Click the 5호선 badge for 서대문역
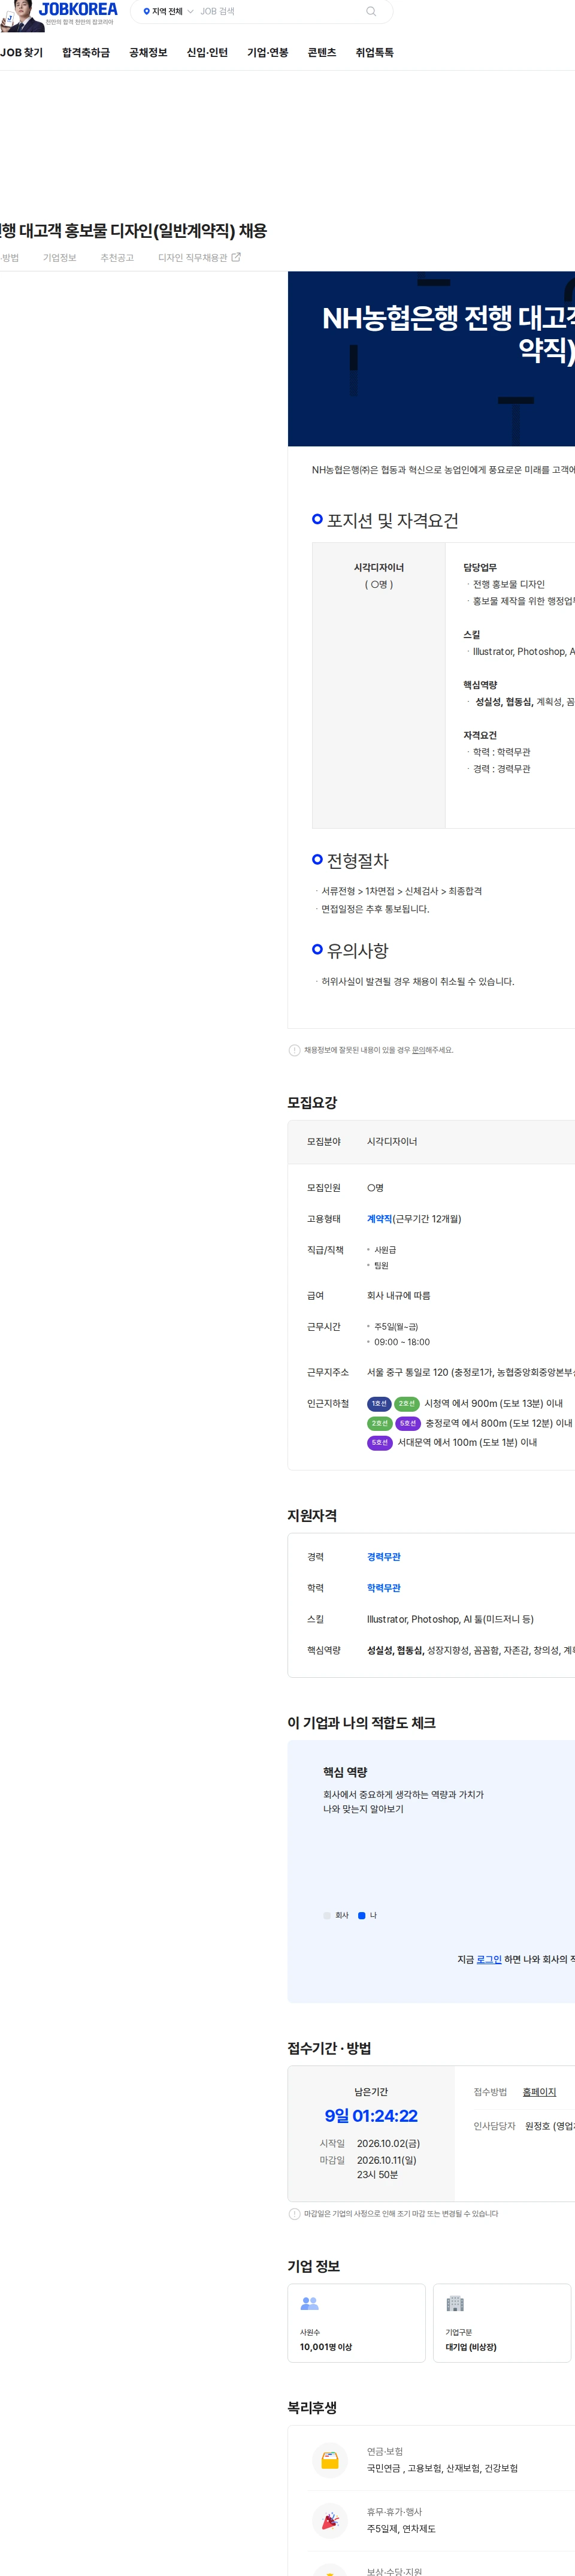575x2576 pixels. [379, 1442]
